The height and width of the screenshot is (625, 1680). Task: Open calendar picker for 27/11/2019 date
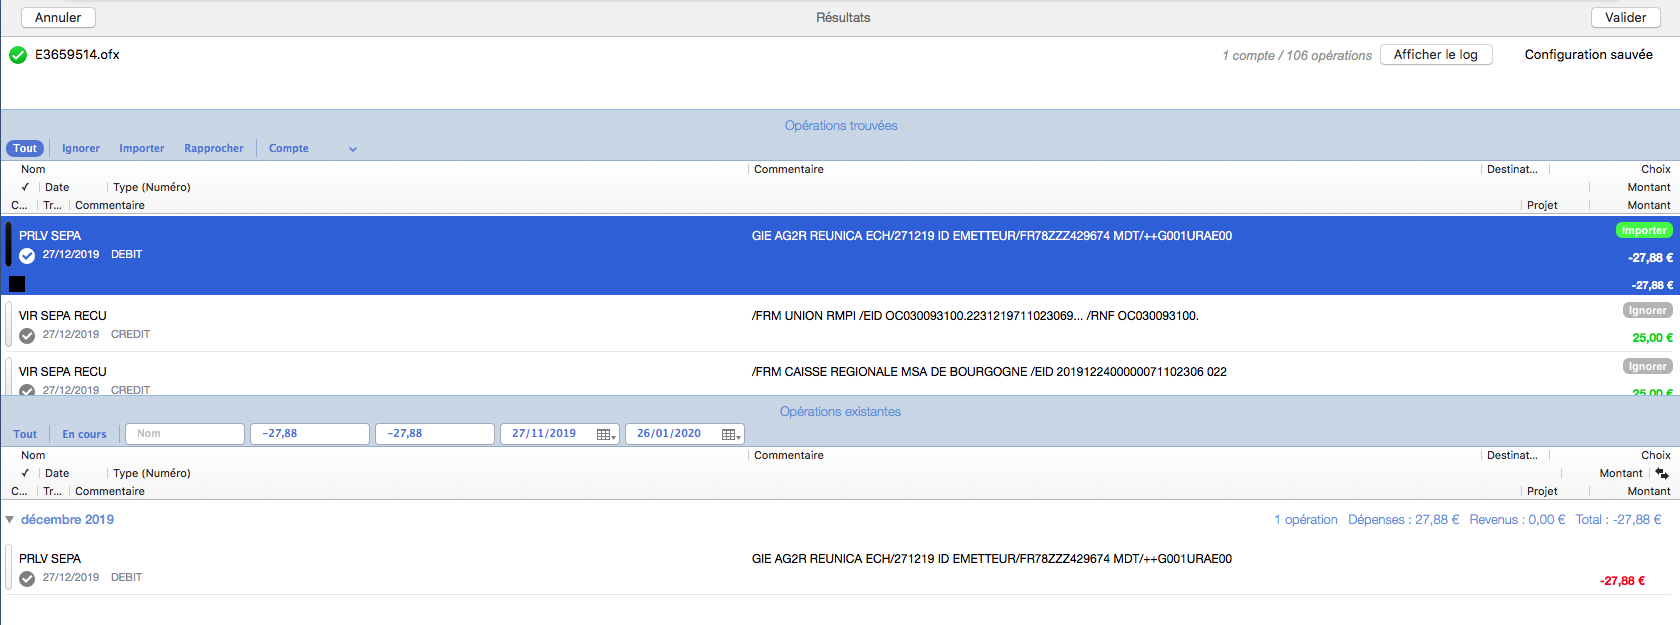point(606,434)
